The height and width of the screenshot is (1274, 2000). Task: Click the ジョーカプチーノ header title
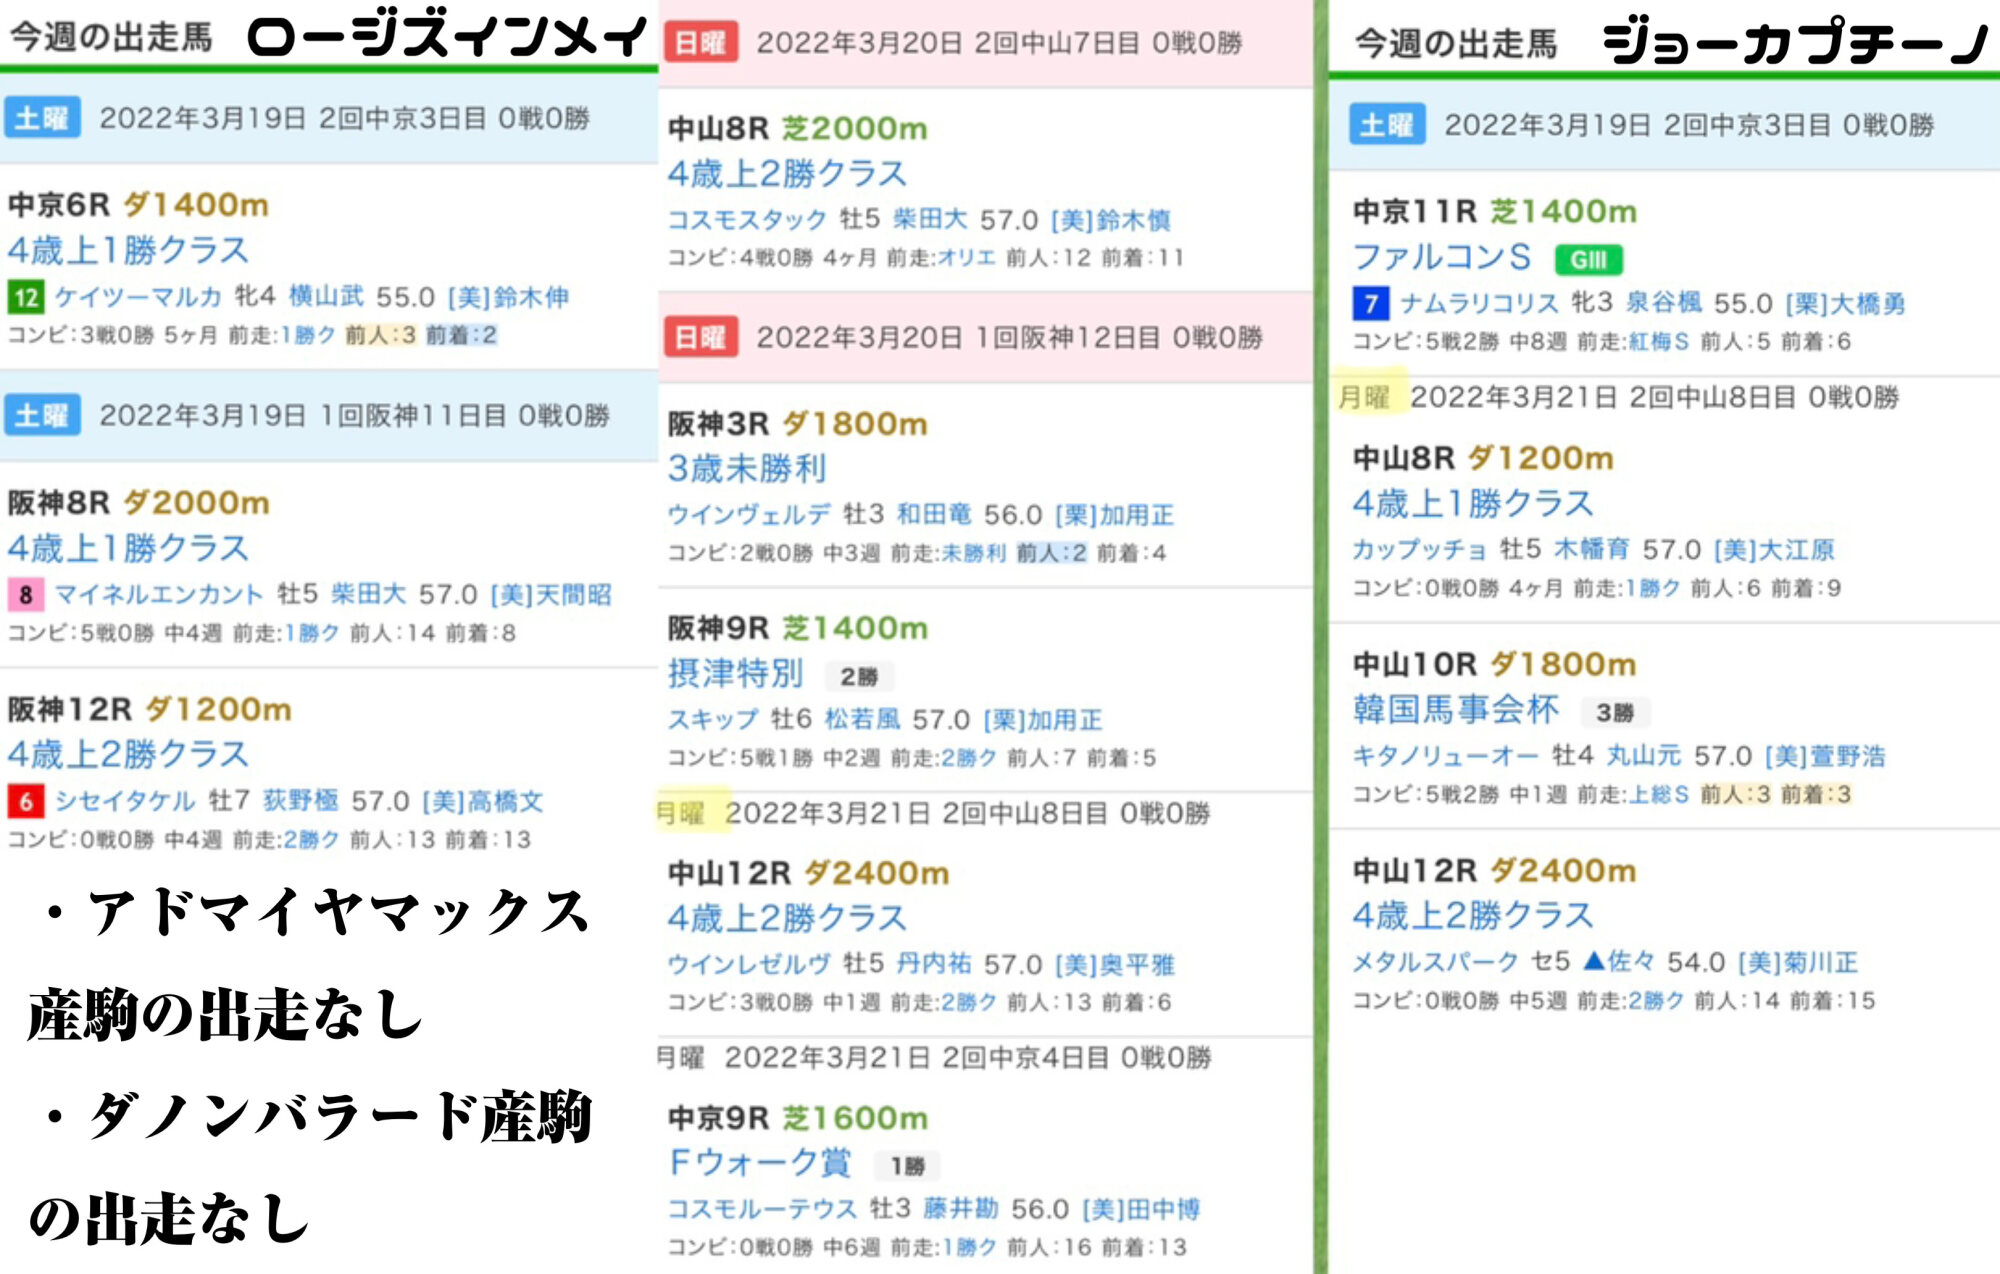(1796, 43)
